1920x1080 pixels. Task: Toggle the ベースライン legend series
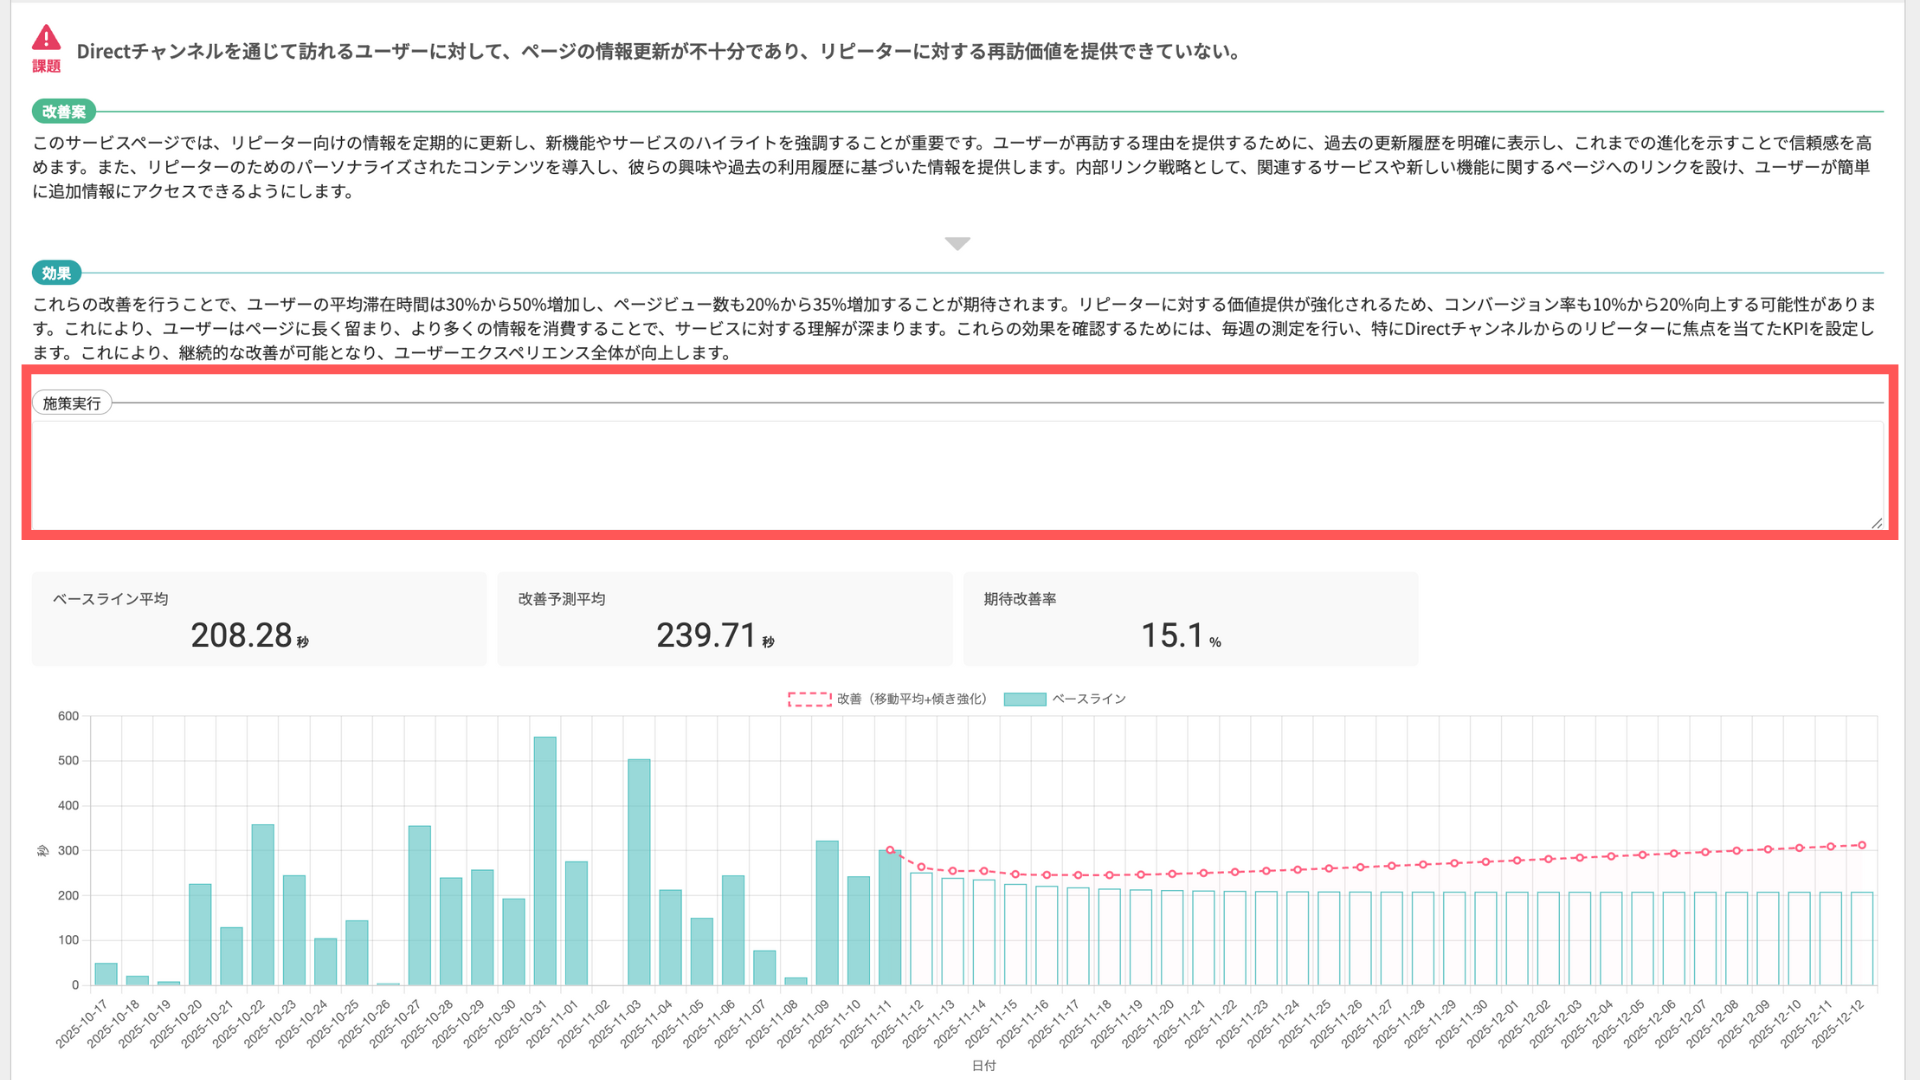[1088, 699]
